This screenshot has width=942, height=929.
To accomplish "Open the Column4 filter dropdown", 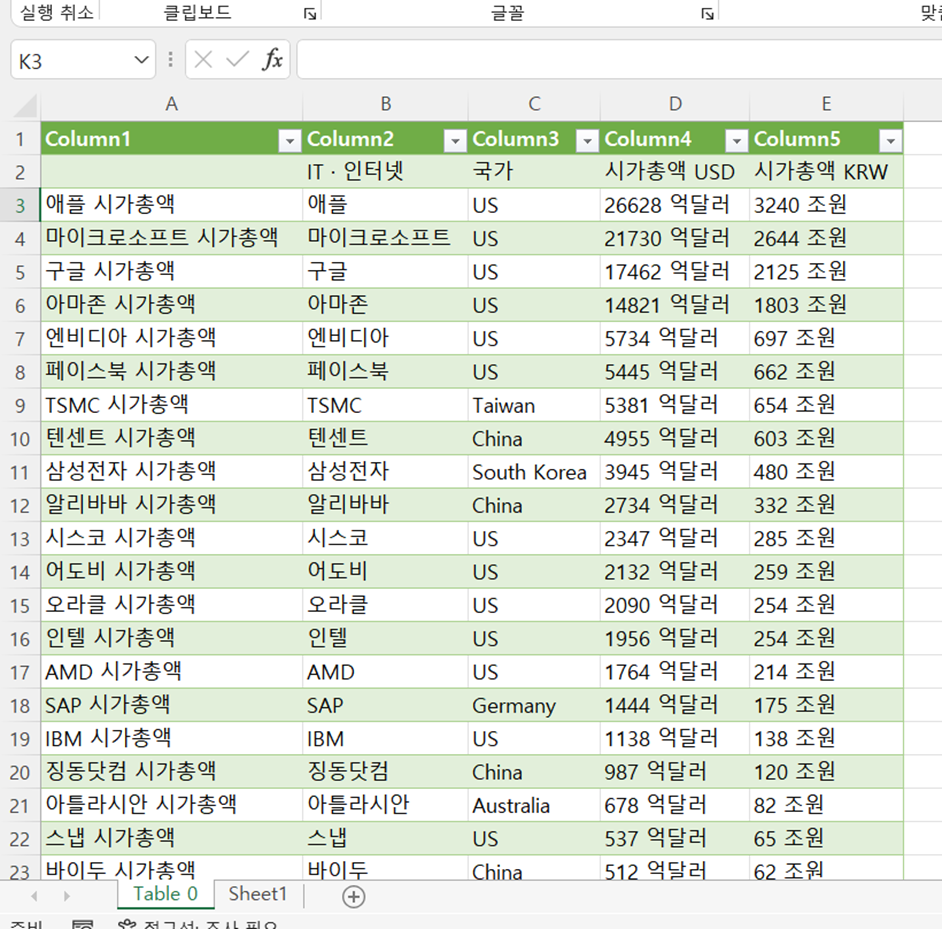I will point(737,141).
